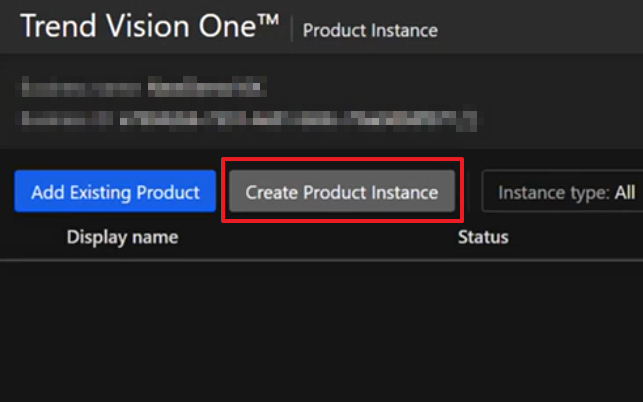The height and width of the screenshot is (402, 643).
Task: Click the word 'Existing' in Add Existing Product
Action: click(x=101, y=192)
